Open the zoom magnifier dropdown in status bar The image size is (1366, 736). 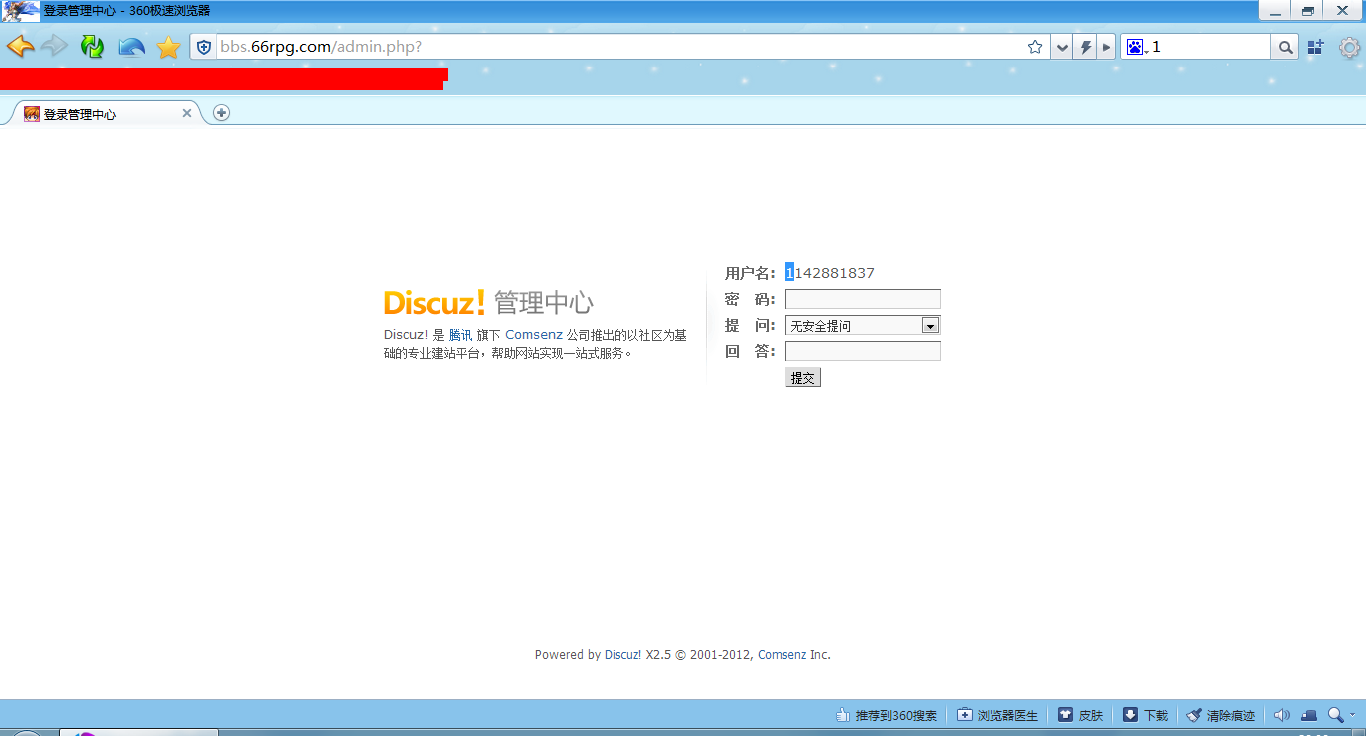click(1341, 715)
